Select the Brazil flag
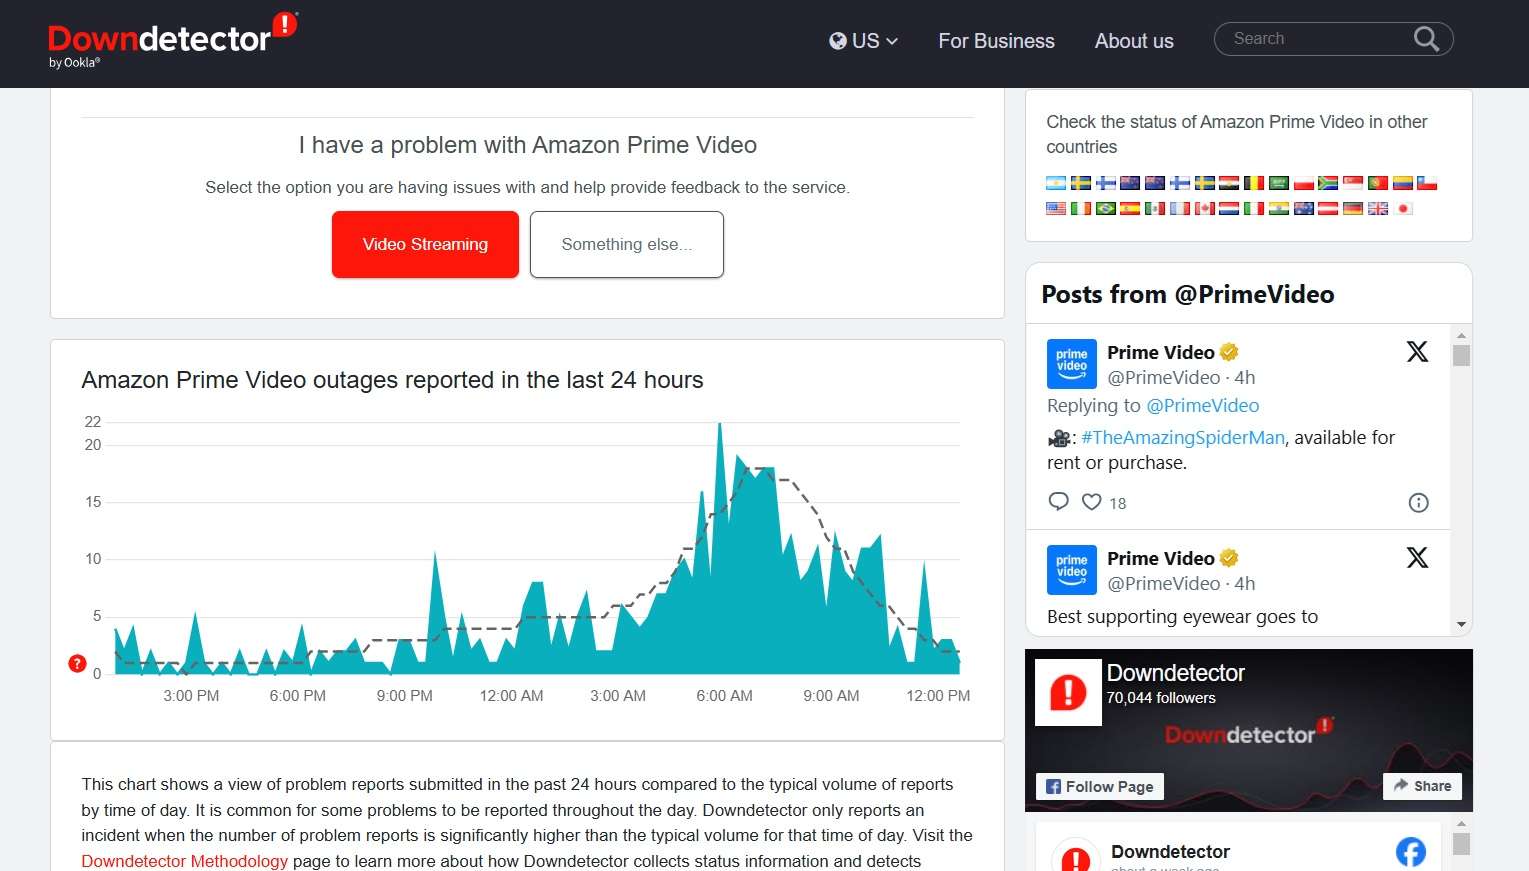 (x=1106, y=208)
